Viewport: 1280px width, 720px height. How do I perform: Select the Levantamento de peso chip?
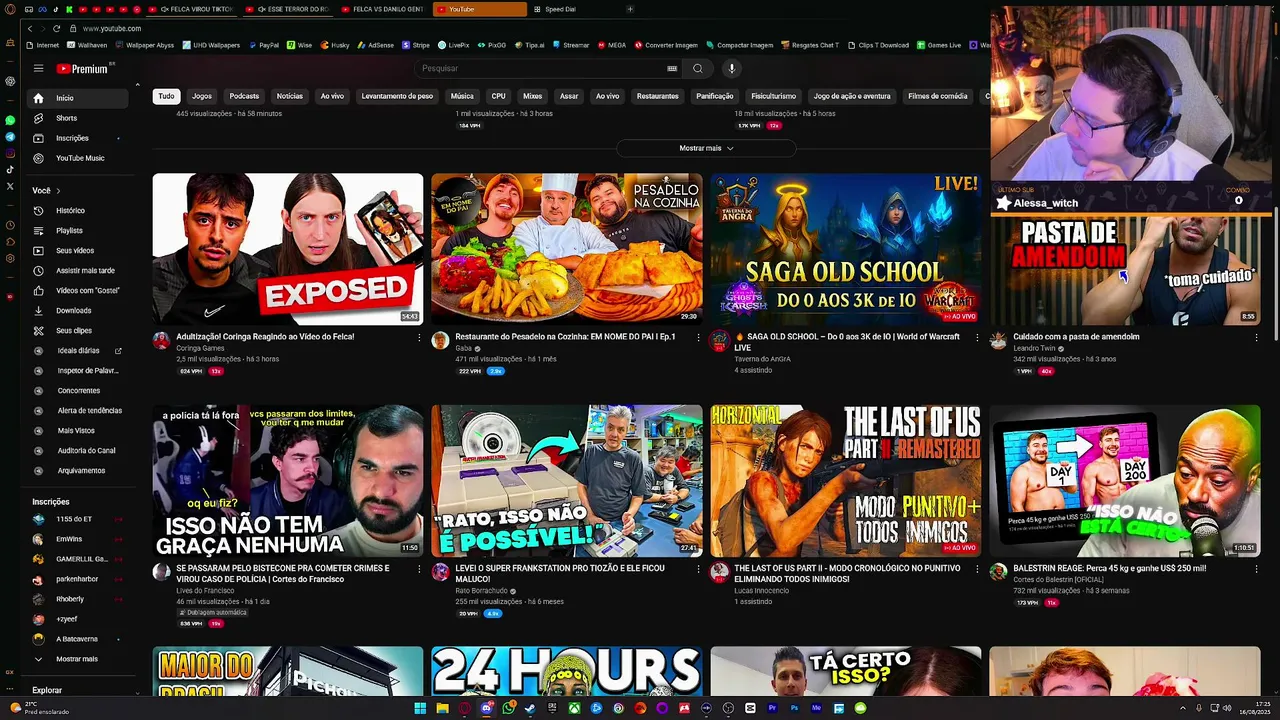[x=397, y=96]
